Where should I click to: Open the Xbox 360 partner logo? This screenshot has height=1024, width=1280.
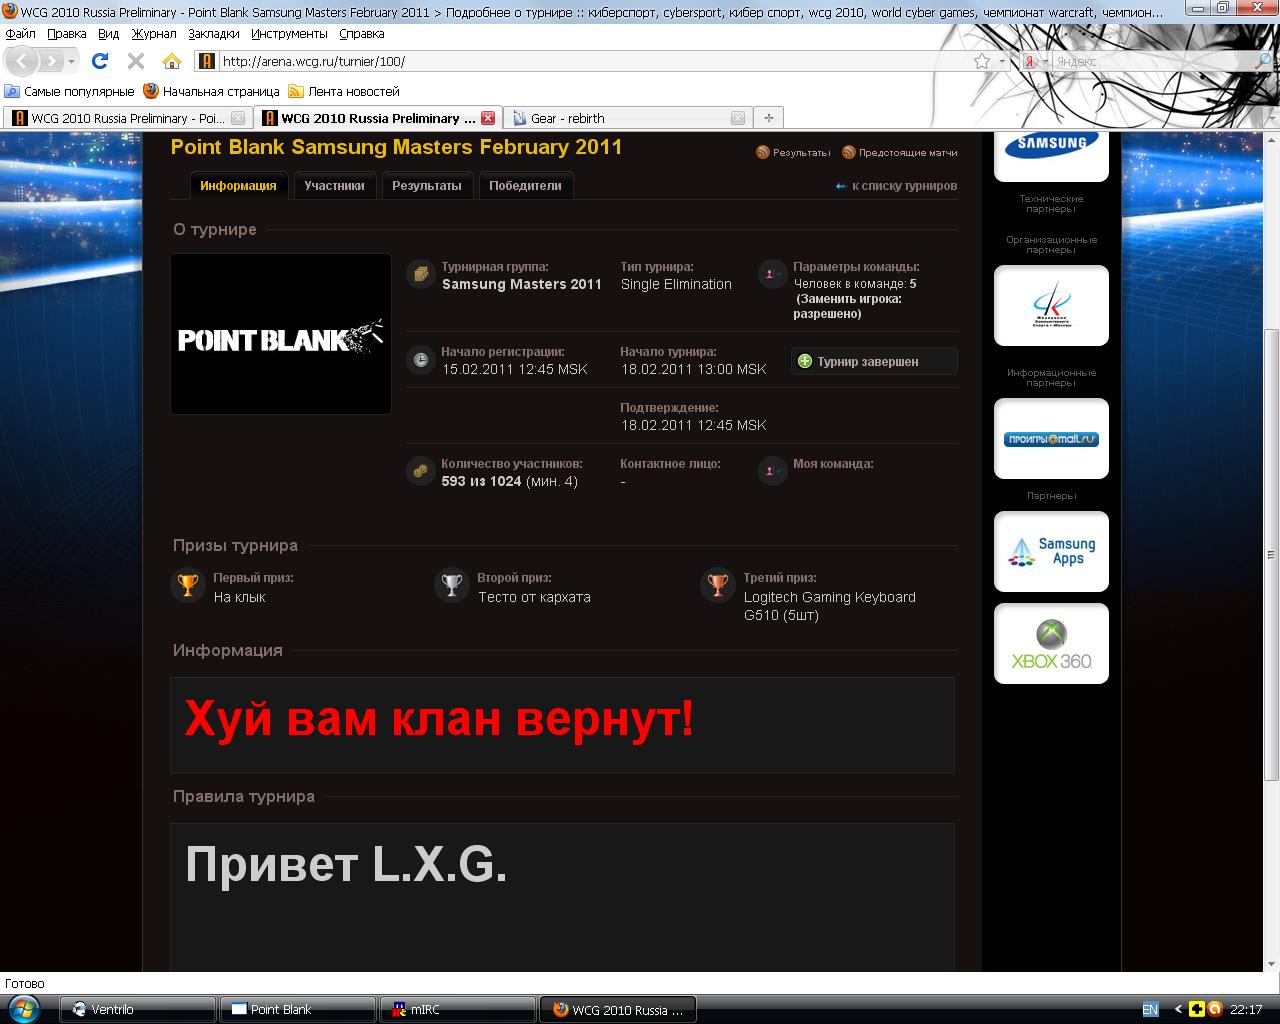pos(1051,644)
